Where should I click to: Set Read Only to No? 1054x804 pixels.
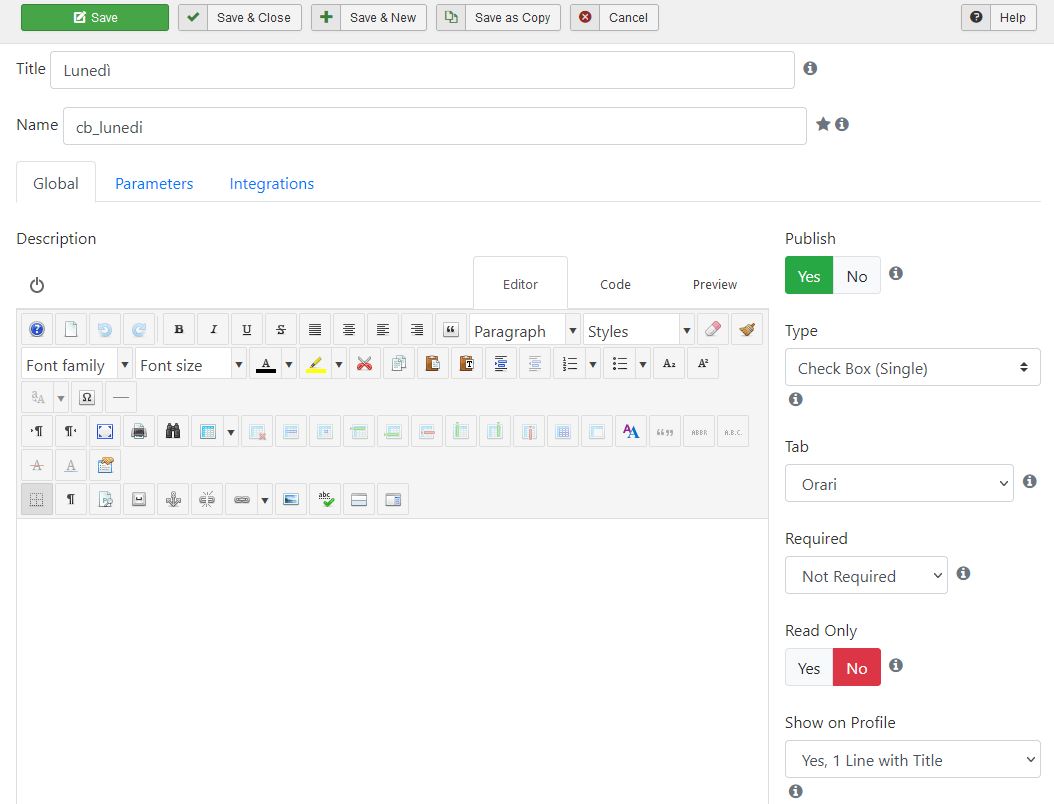pos(856,668)
